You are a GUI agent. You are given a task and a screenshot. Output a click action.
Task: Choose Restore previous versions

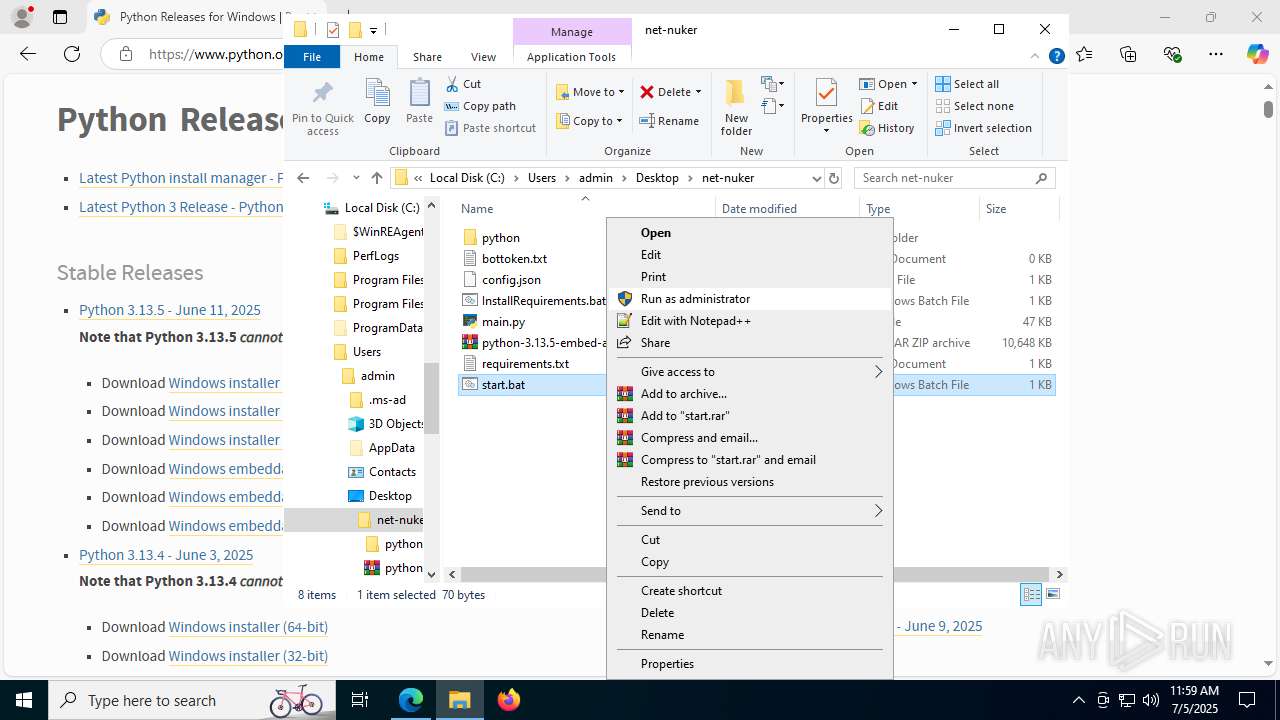(x=750, y=481)
